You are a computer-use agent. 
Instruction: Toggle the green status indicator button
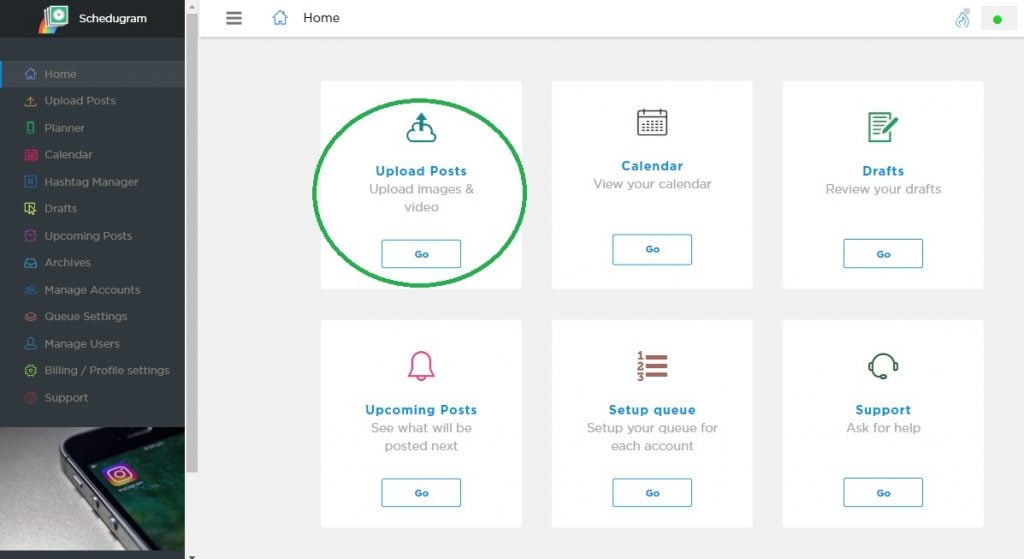point(998,19)
